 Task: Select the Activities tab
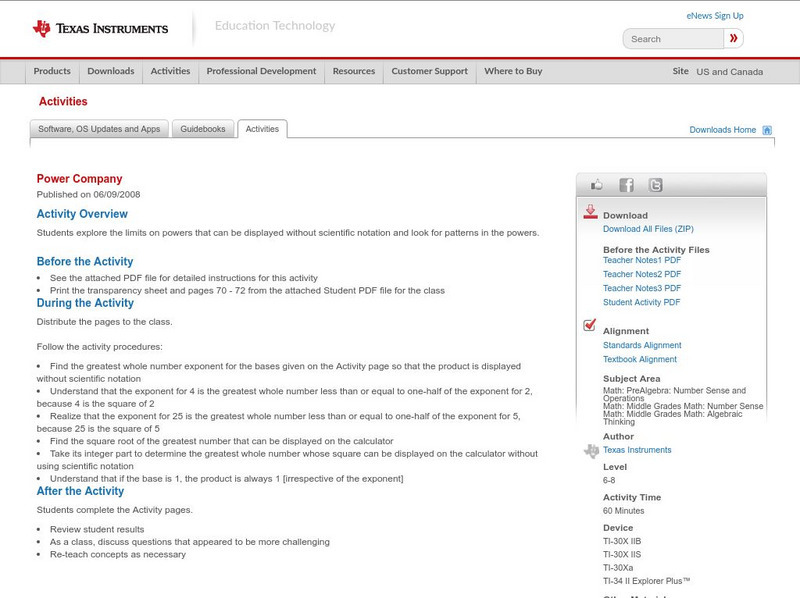coord(263,128)
